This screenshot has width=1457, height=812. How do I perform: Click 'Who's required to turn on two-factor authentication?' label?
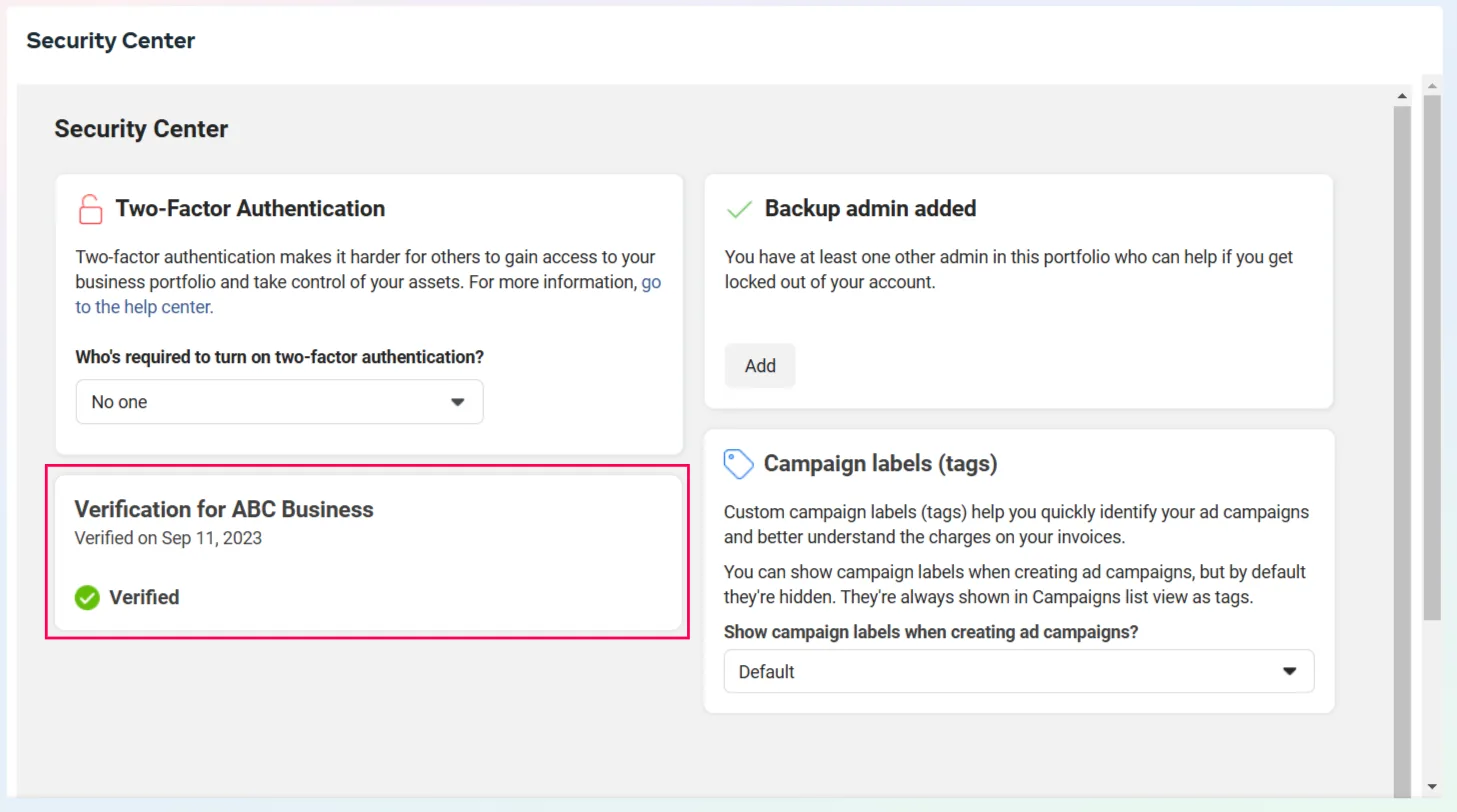tap(280, 357)
